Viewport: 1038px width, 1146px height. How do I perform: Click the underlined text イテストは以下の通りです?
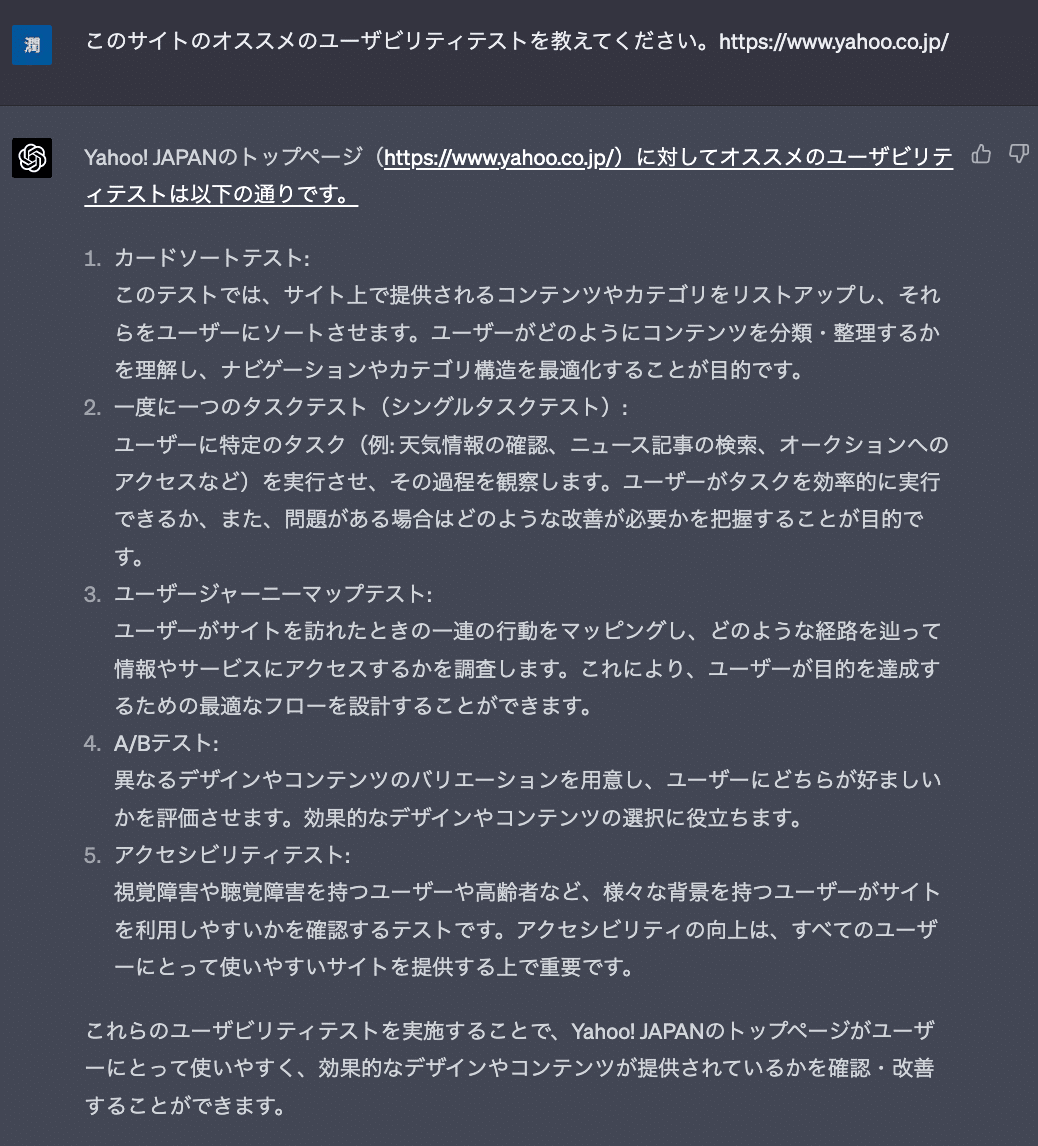[221, 194]
